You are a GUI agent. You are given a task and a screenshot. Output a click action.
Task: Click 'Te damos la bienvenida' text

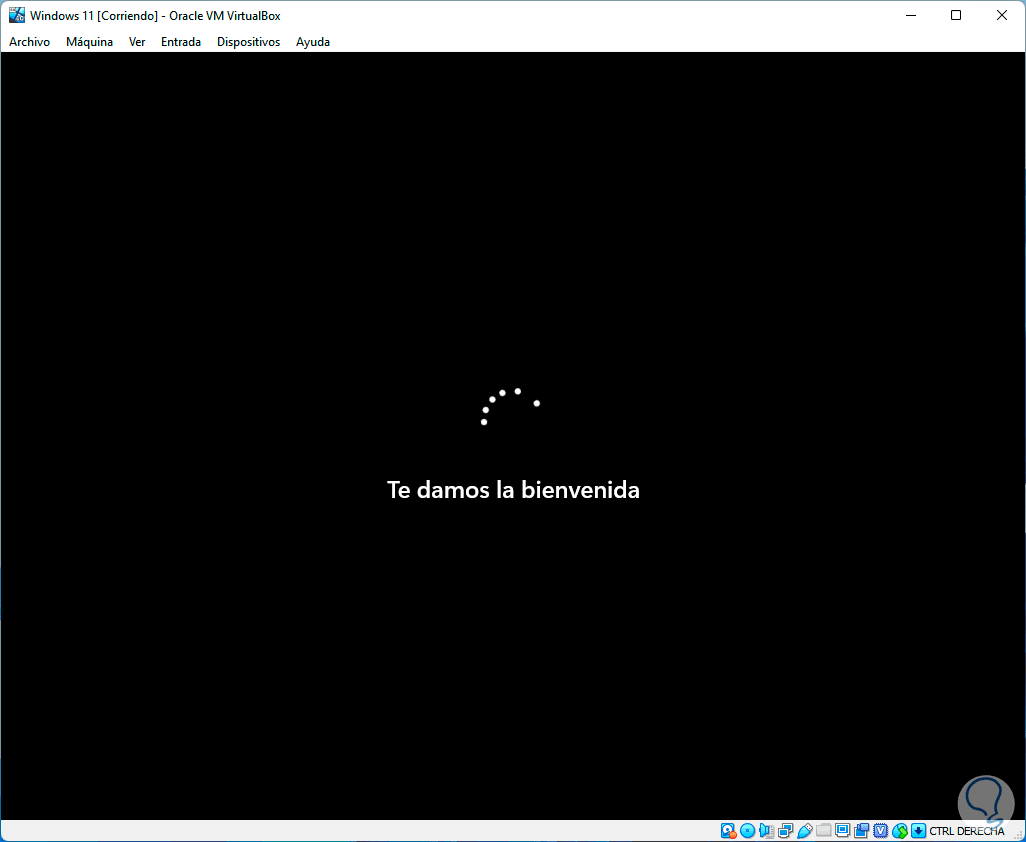coord(513,489)
